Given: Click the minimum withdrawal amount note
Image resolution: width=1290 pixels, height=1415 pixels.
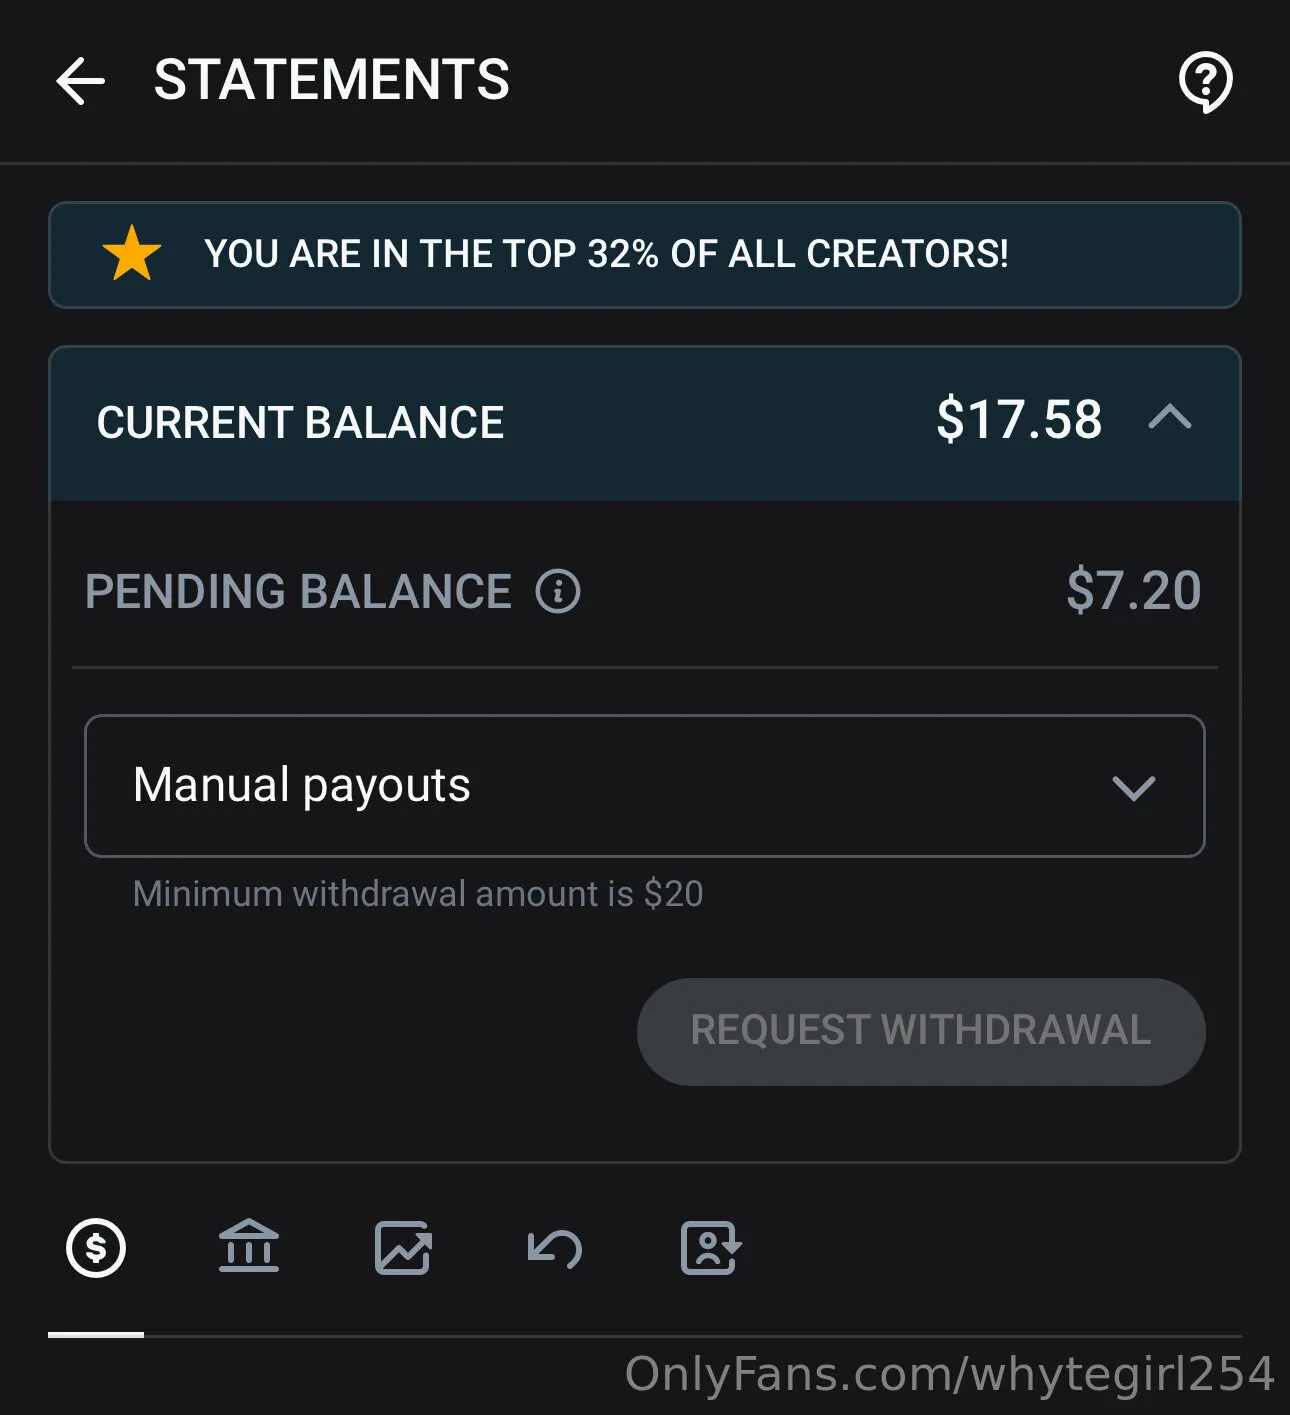Looking at the screenshot, I should (x=418, y=893).
